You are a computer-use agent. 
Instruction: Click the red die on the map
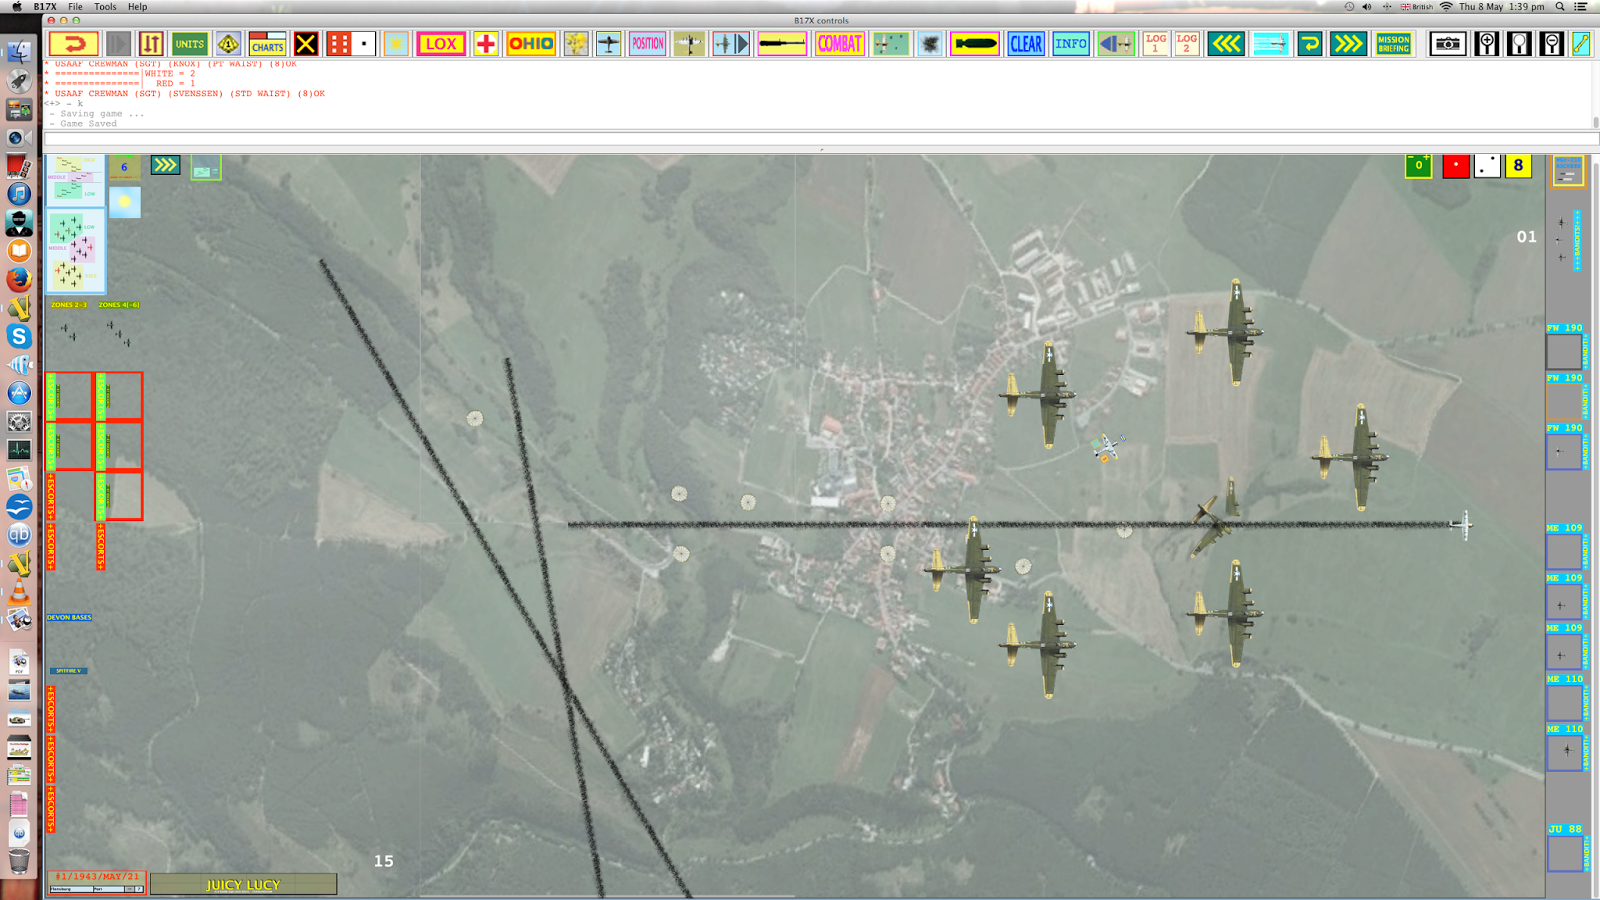pos(1456,166)
